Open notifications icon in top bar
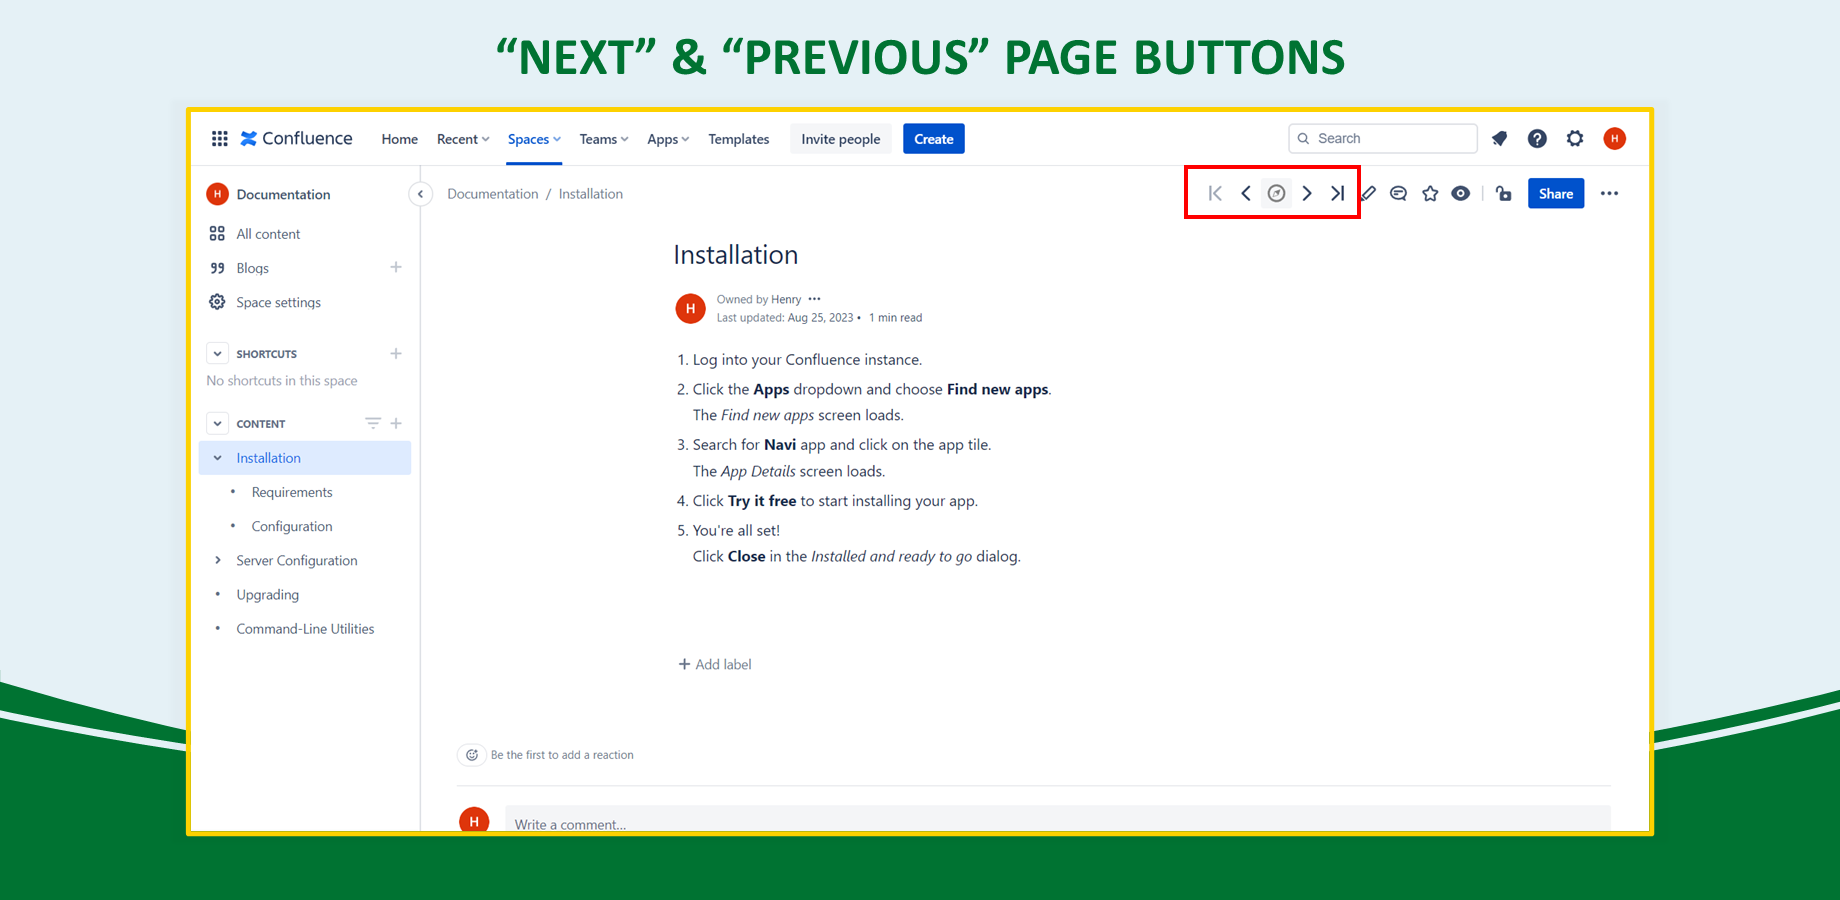The width and height of the screenshot is (1840, 900). click(x=1499, y=138)
